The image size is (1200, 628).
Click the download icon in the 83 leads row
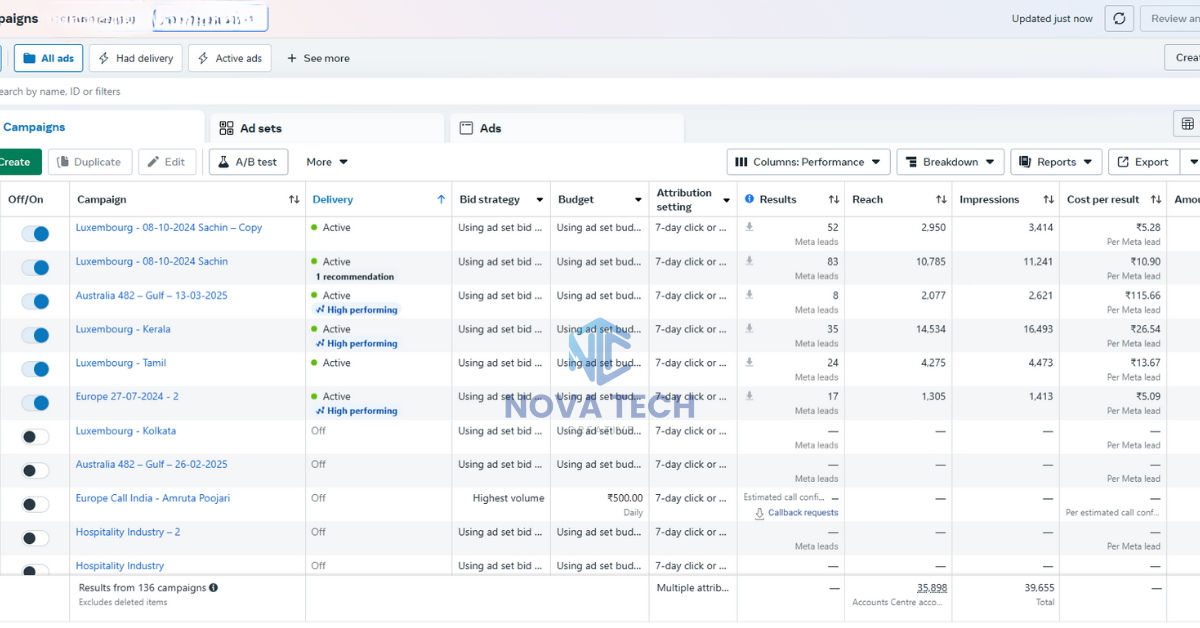(x=749, y=261)
